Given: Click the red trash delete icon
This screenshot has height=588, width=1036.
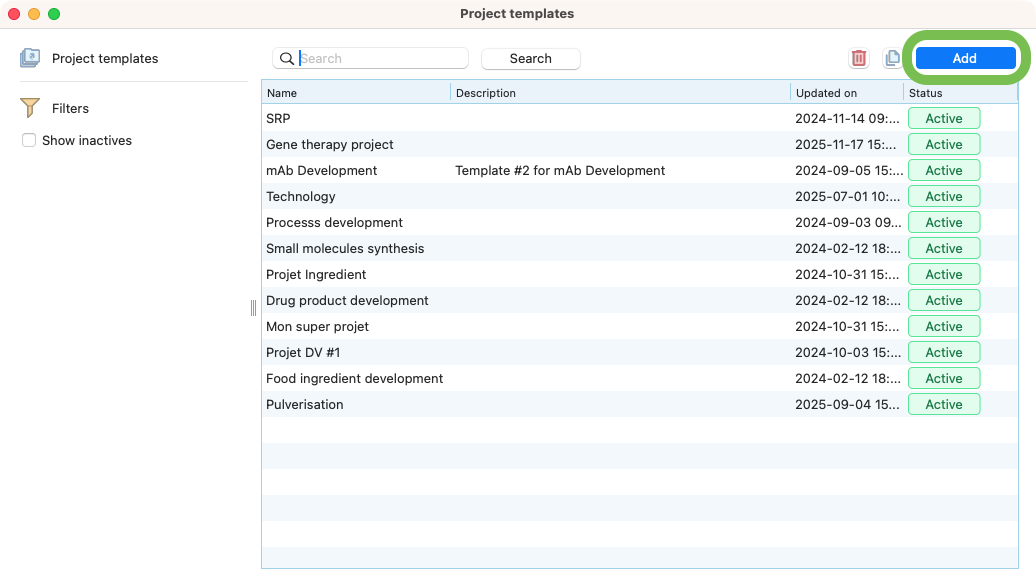Looking at the screenshot, I should (859, 58).
